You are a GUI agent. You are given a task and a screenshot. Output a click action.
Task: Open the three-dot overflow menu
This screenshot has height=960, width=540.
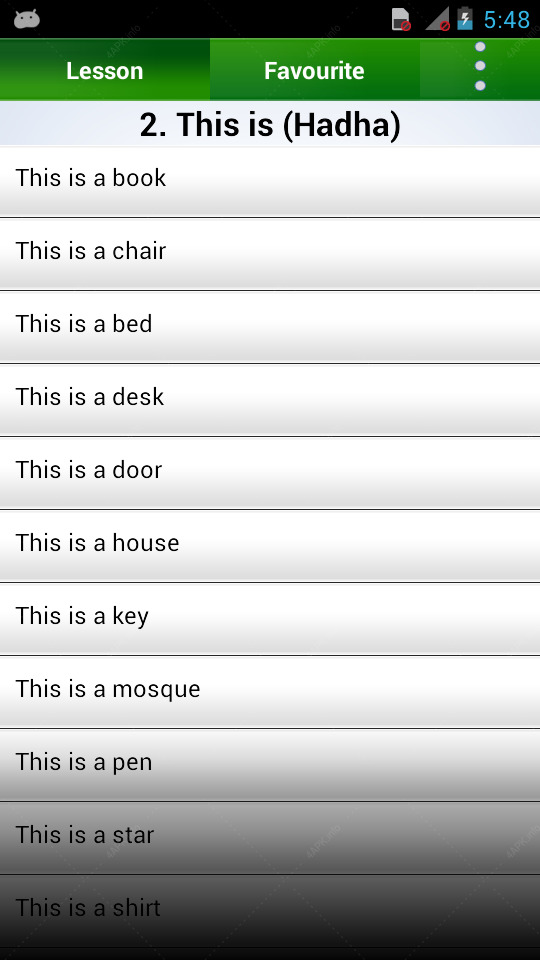480,67
